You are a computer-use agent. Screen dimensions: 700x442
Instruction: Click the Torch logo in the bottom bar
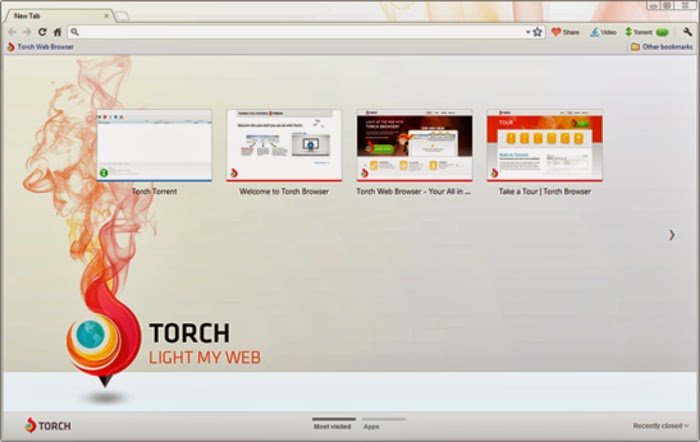click(48, 425)
